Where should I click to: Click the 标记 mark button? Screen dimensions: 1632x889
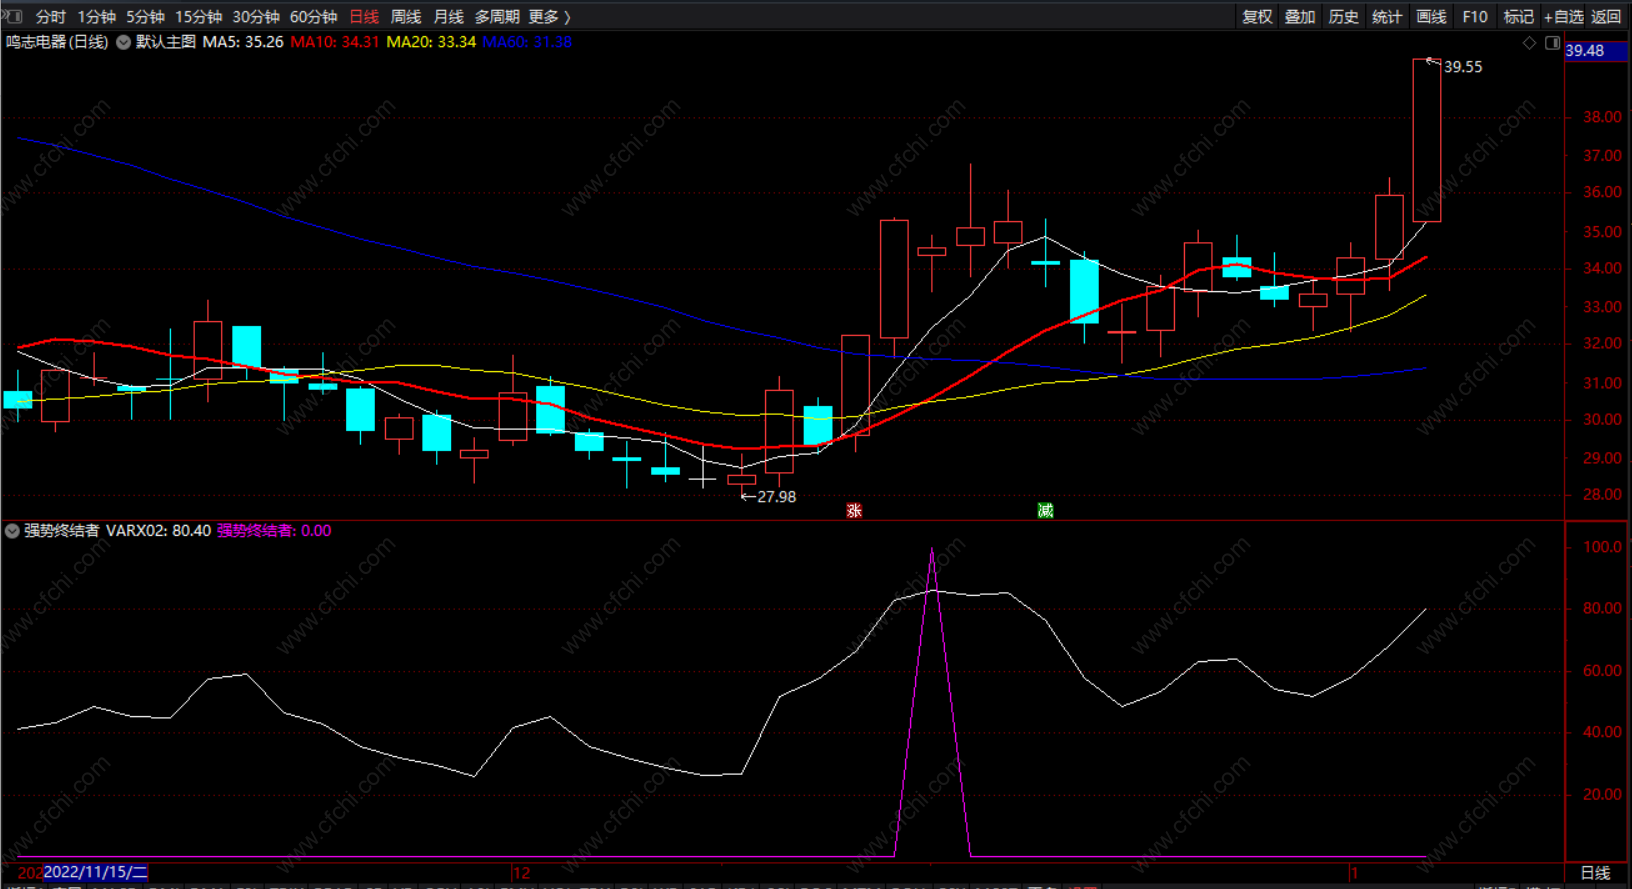1518,17
